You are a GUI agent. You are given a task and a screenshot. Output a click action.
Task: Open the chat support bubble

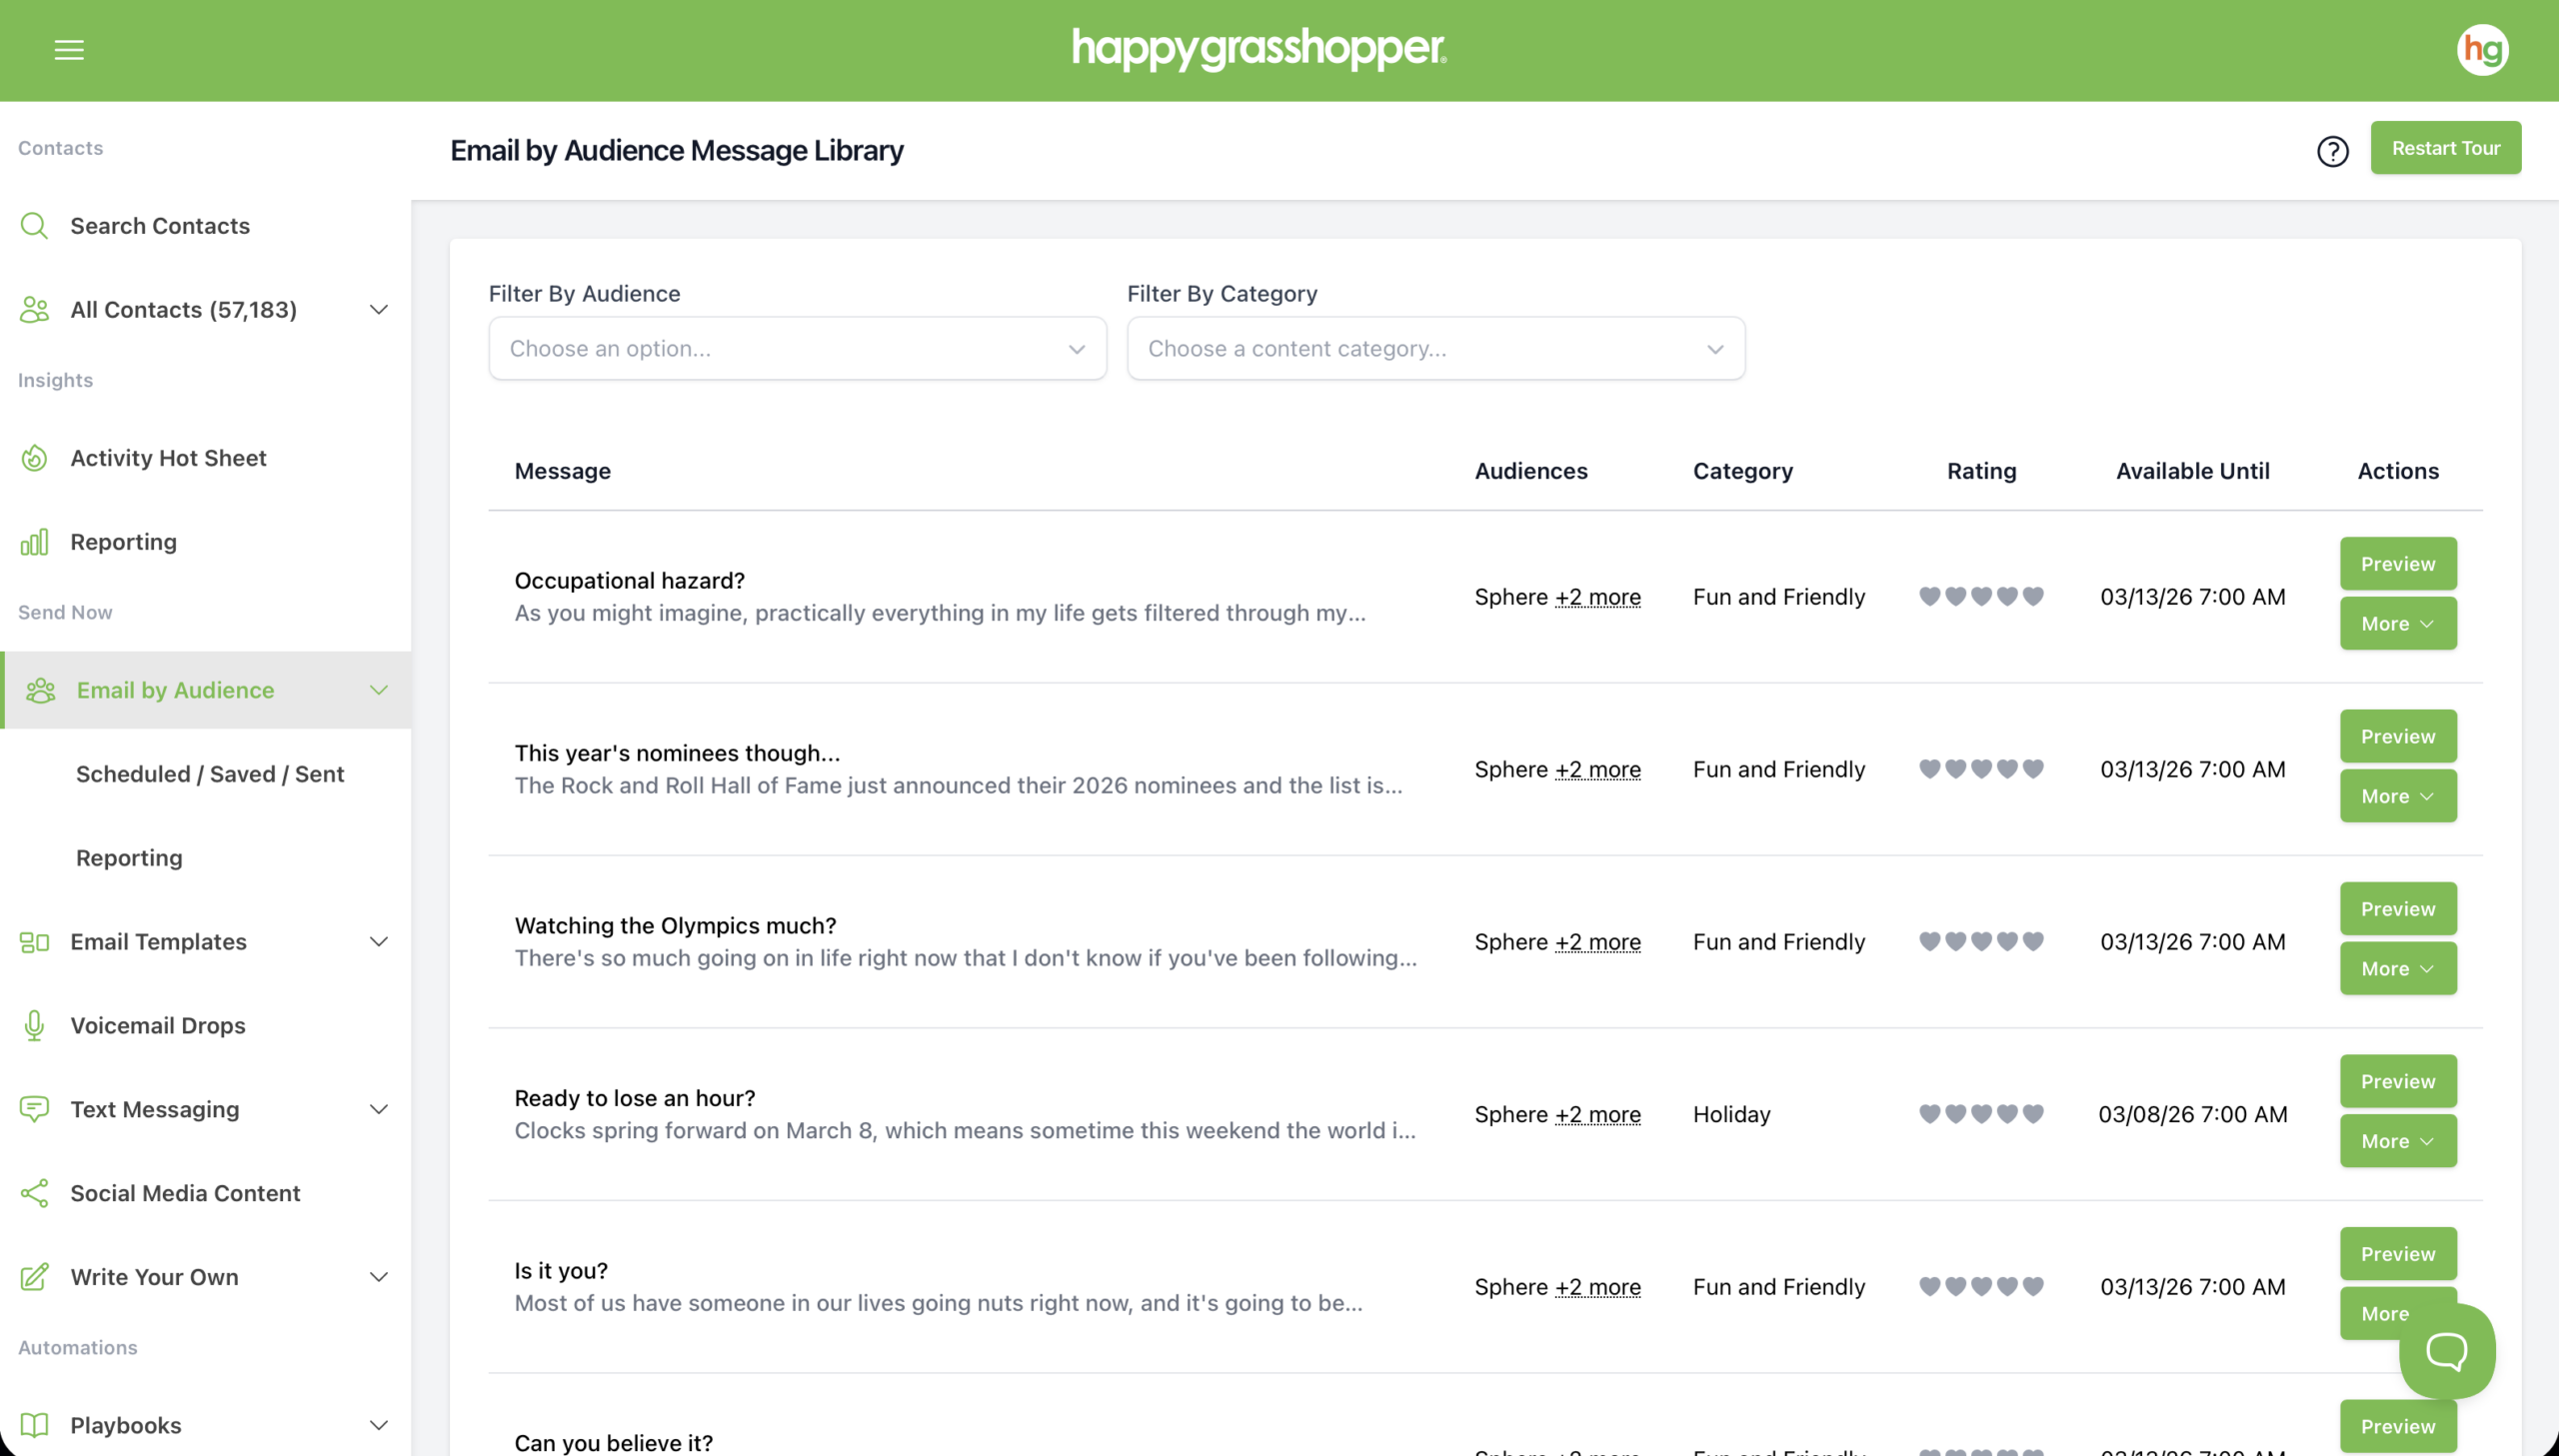2446,1352
